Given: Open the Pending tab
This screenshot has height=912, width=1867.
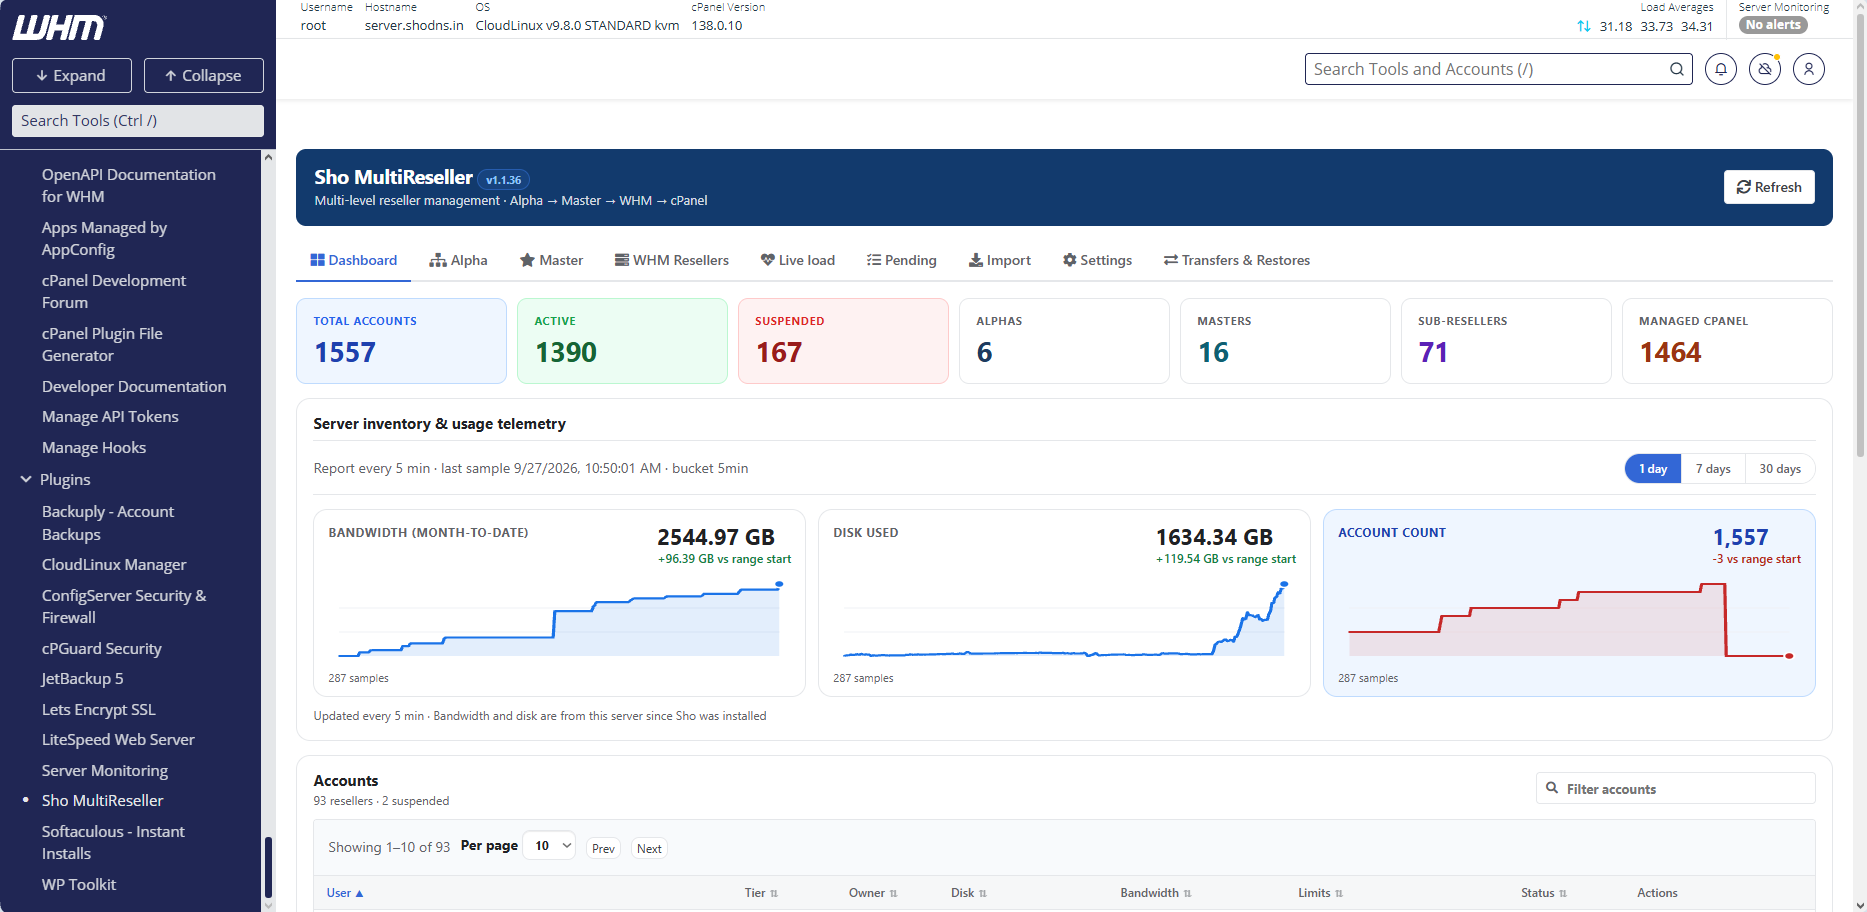Looking at the screenshot, I should click(x=901, y=260).
